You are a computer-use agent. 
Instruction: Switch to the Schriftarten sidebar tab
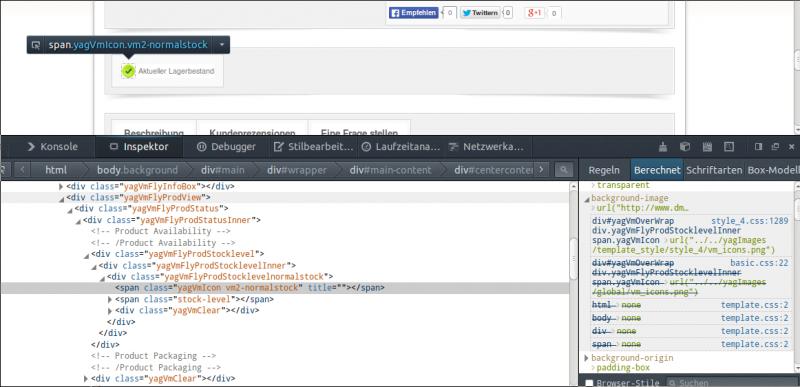point(714,170)
